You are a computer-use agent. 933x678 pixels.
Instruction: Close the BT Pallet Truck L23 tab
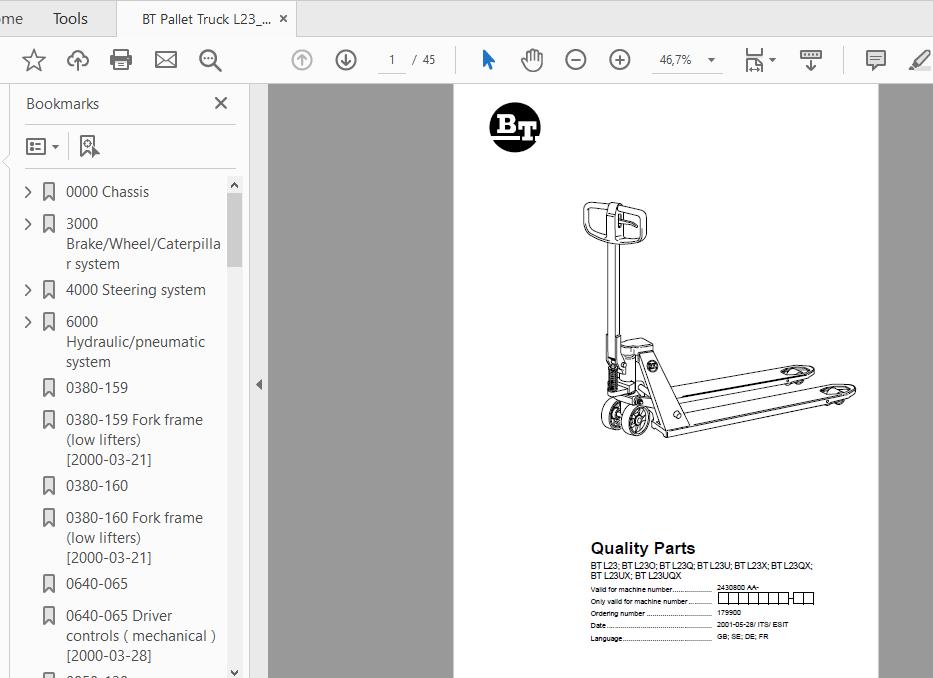pos(283,19)
